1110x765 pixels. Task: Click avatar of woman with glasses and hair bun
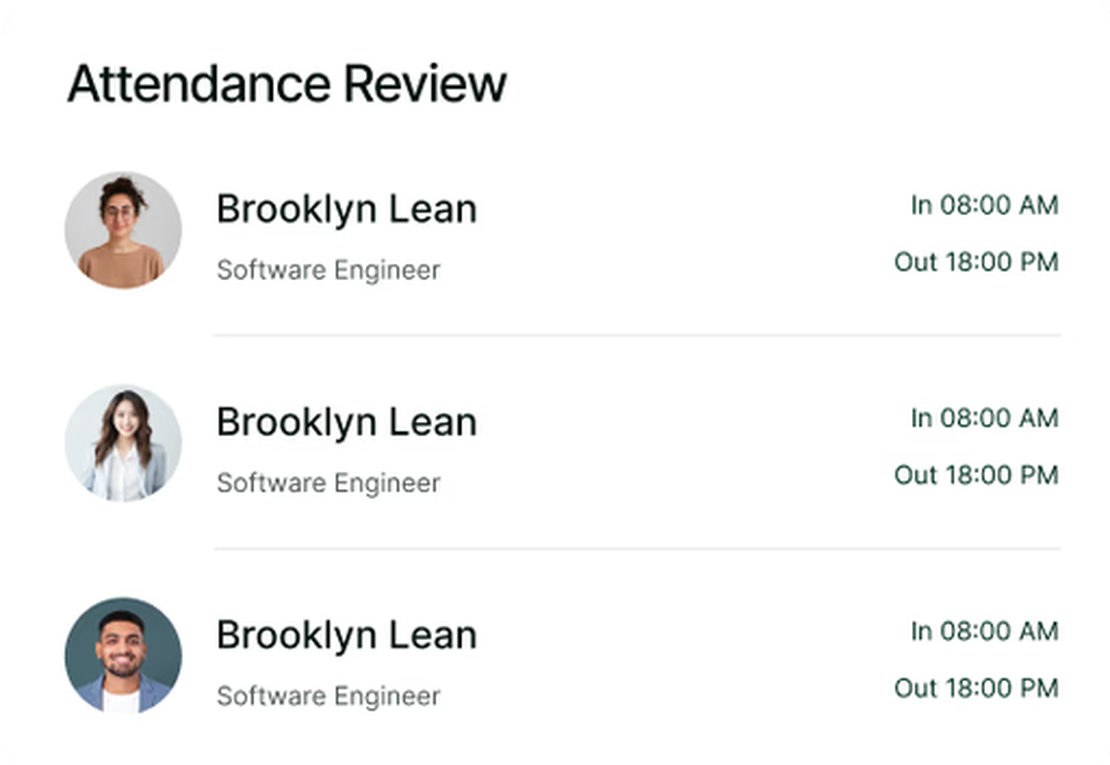click(x=123, y=230)
